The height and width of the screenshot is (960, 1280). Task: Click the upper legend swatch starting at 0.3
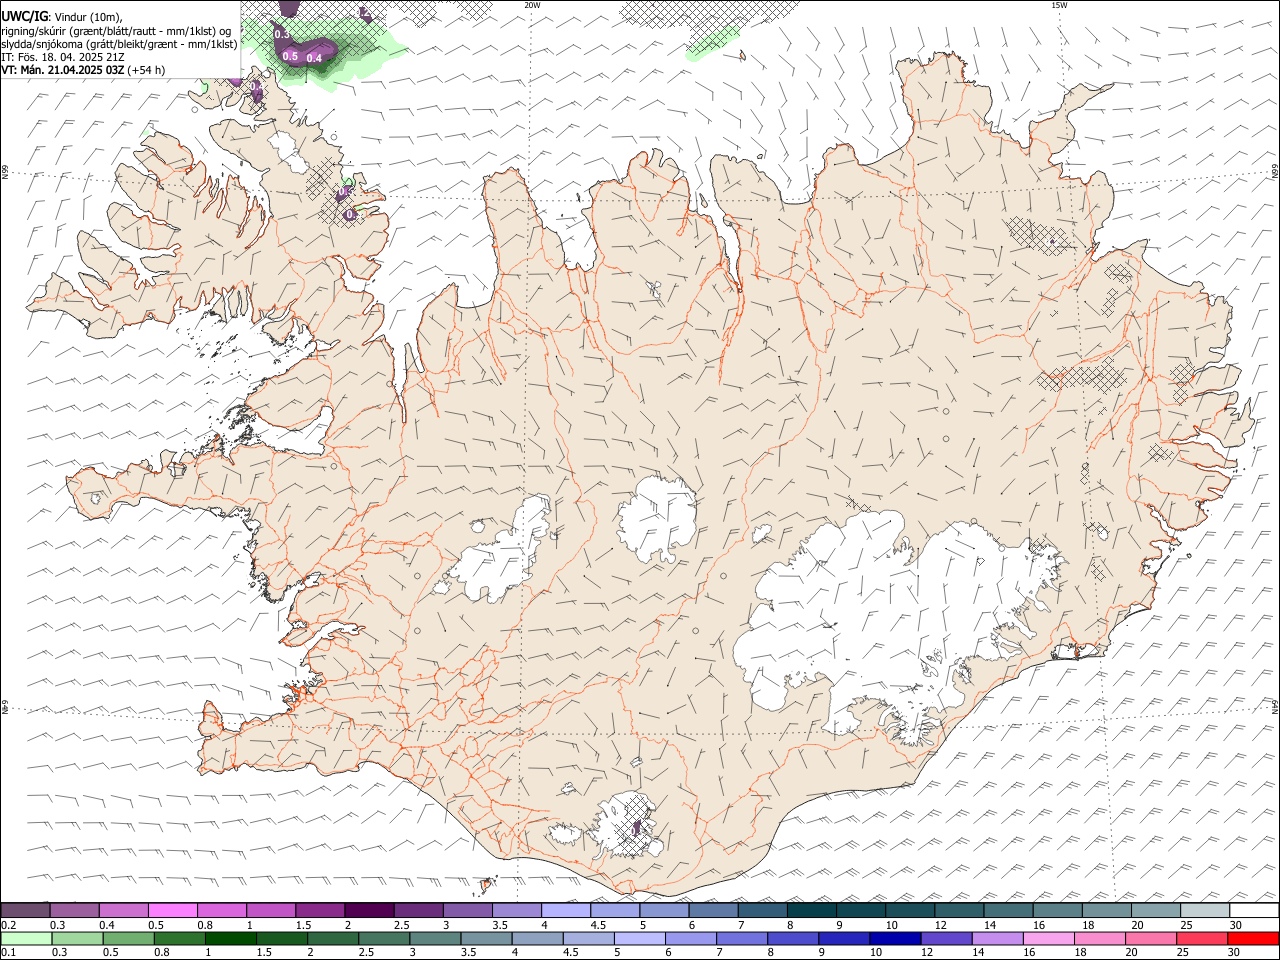pyautogui.click(x=74, y=911)
